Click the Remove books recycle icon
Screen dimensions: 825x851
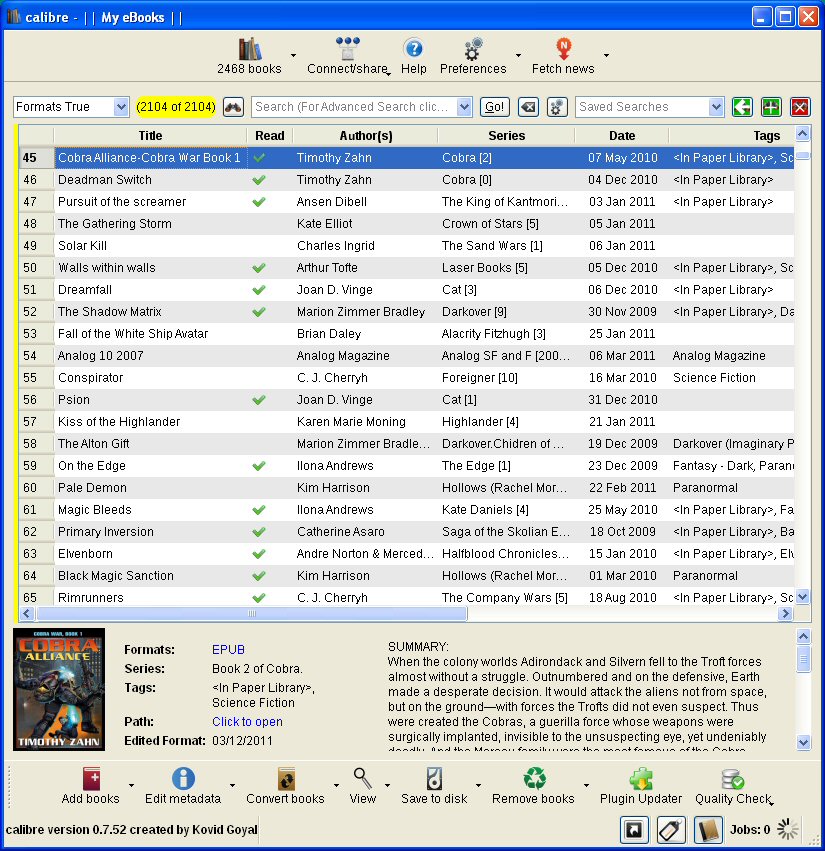535,779
